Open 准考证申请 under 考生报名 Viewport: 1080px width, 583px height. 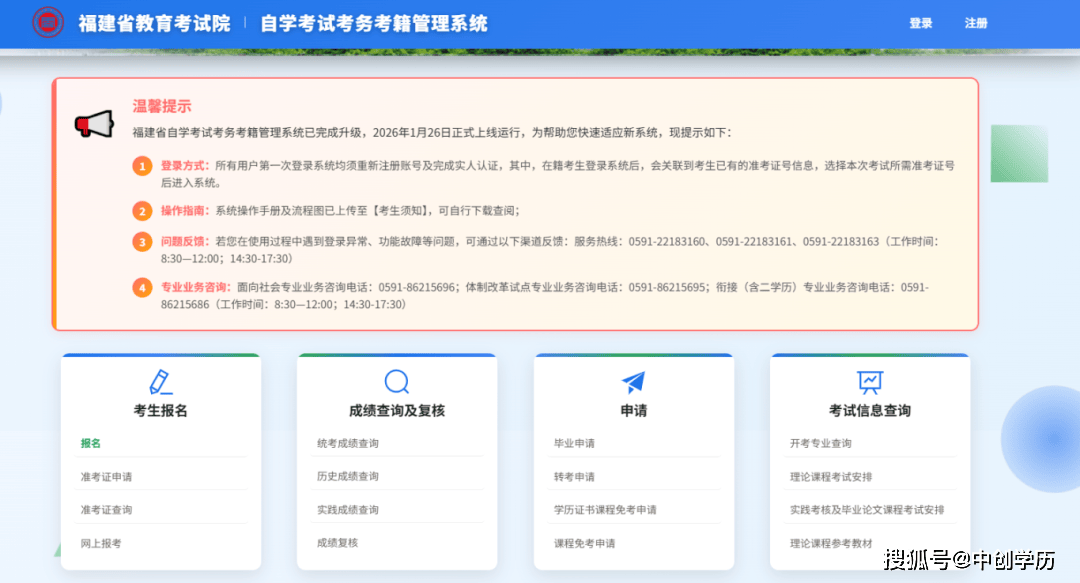coord(106,477)
